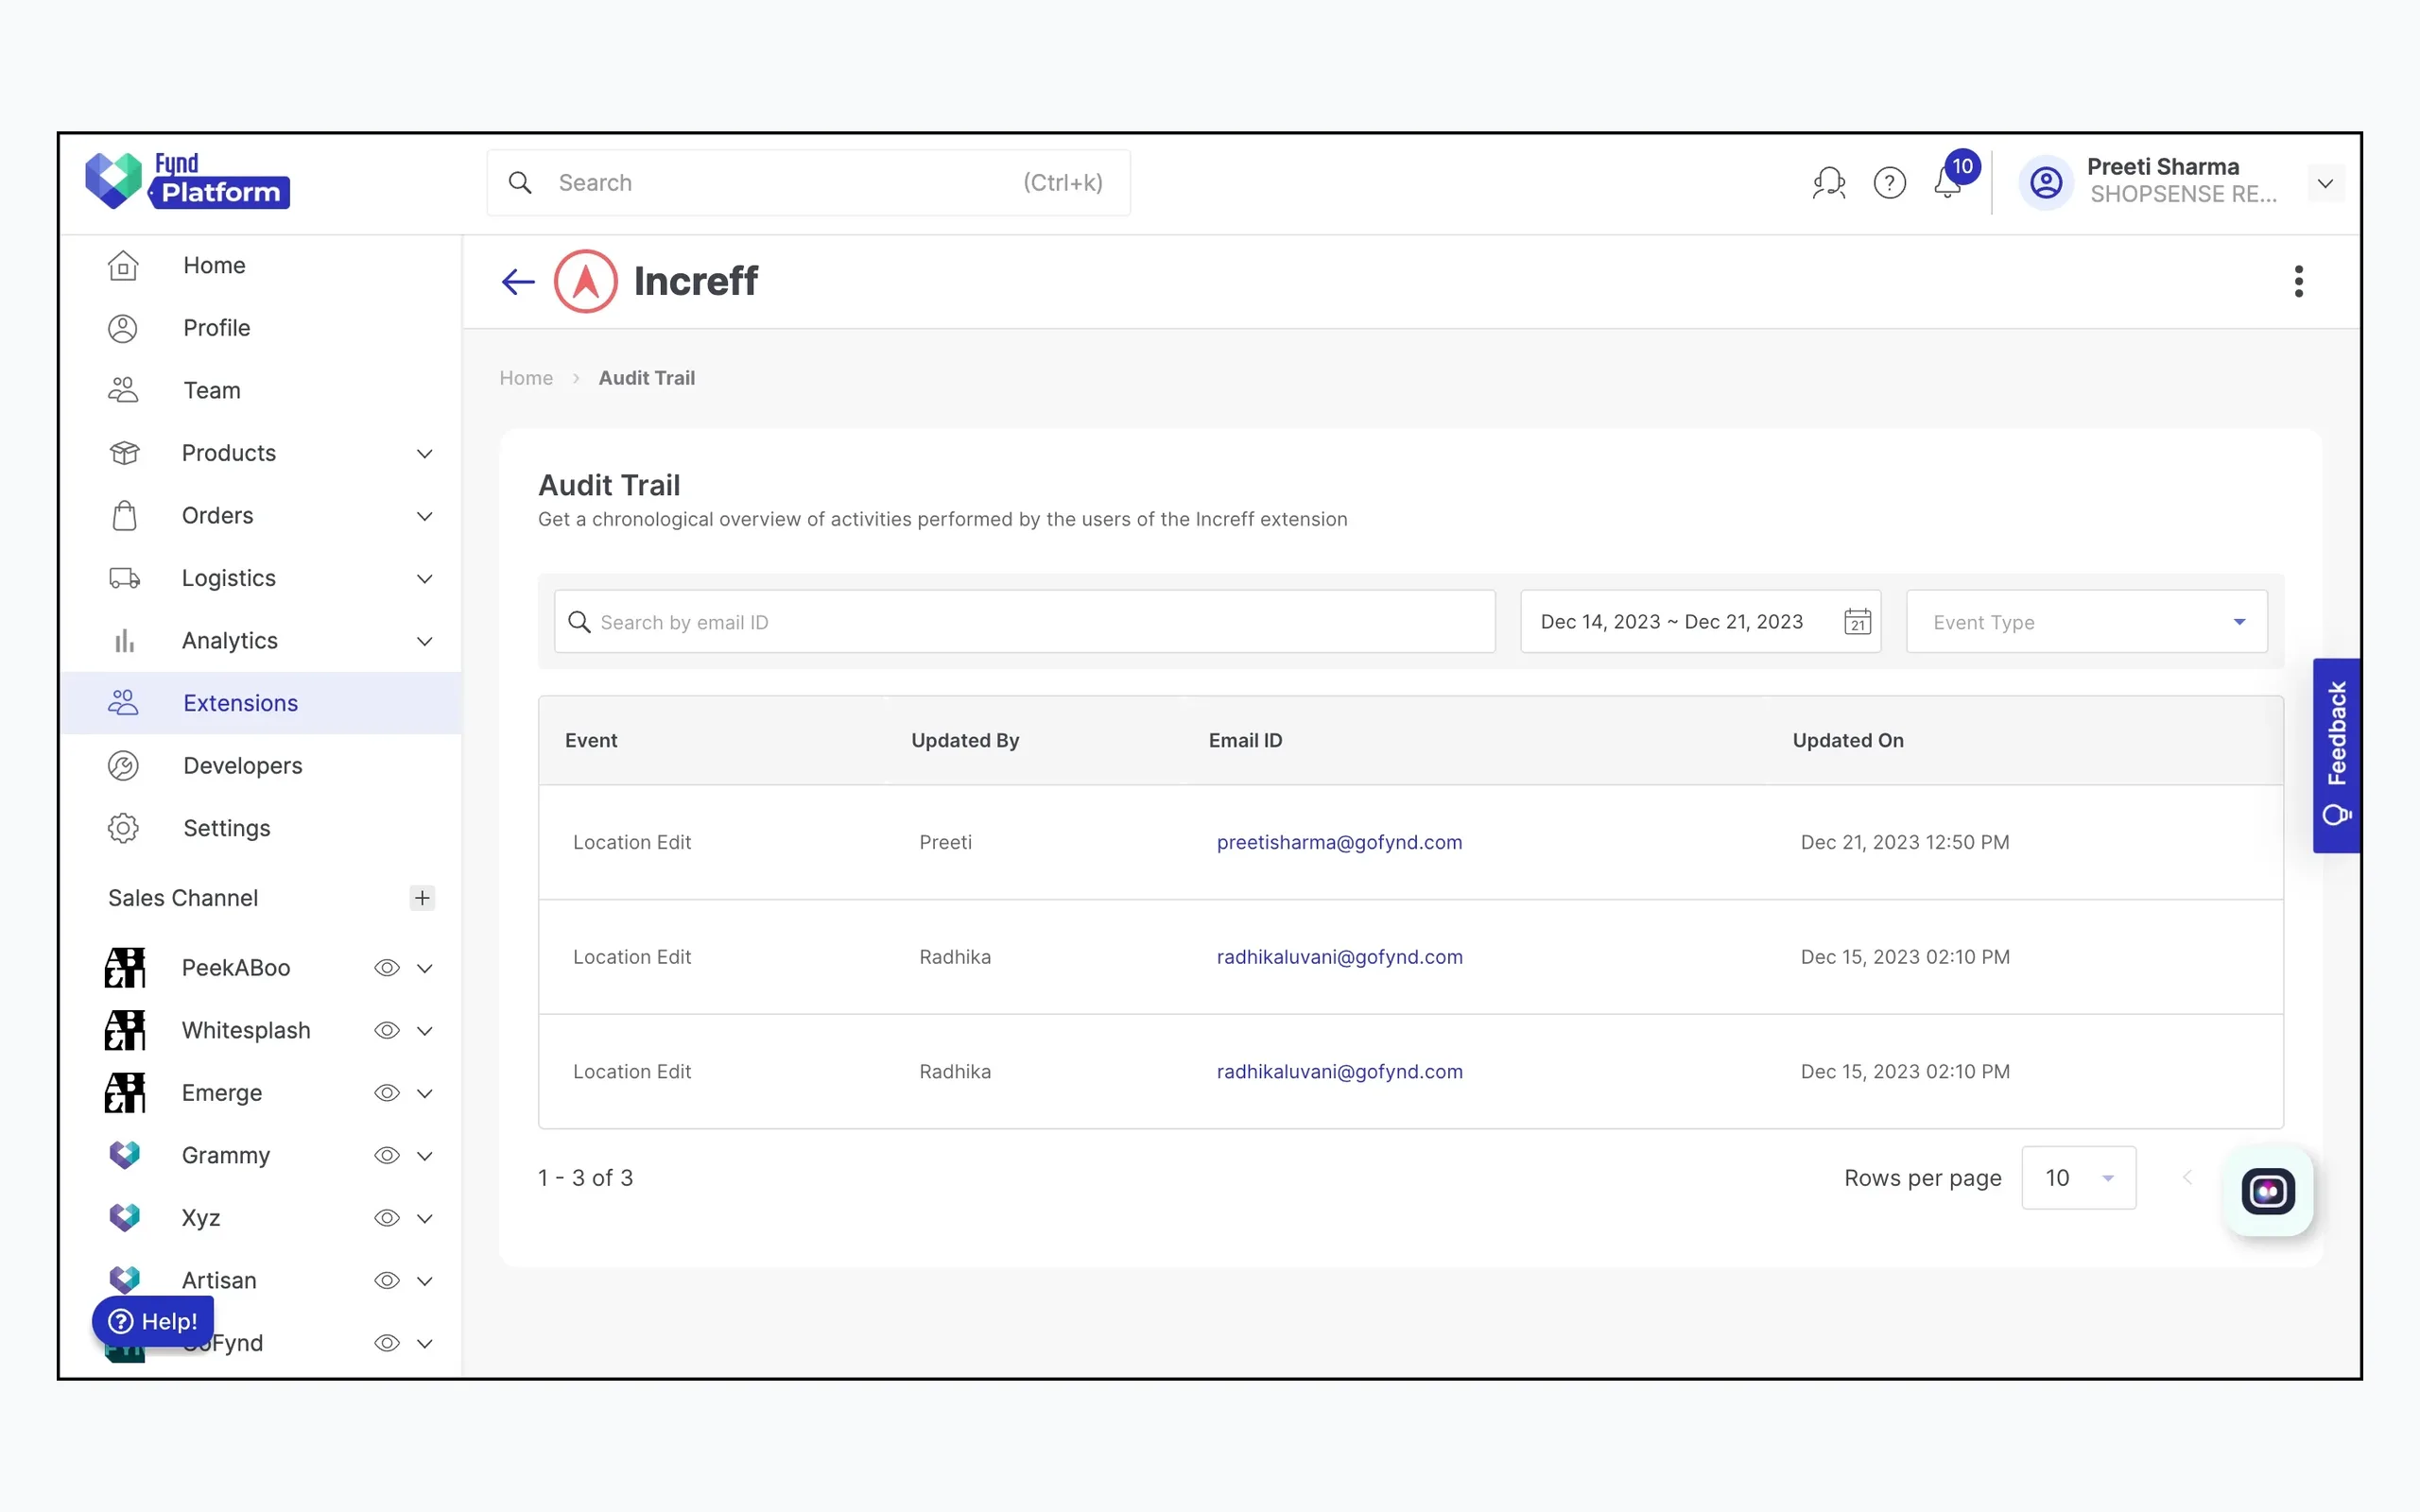Click the Profile icon in the sidebar

coord(123,328)
